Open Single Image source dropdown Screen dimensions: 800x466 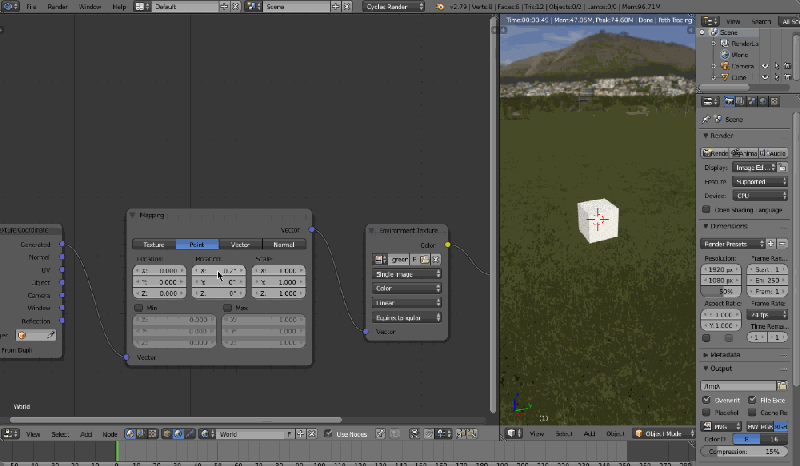click(x=407, y=274)
